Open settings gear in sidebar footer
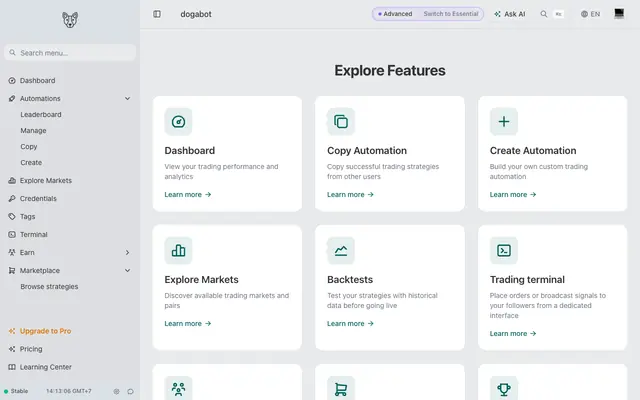 tap(116, 391)
